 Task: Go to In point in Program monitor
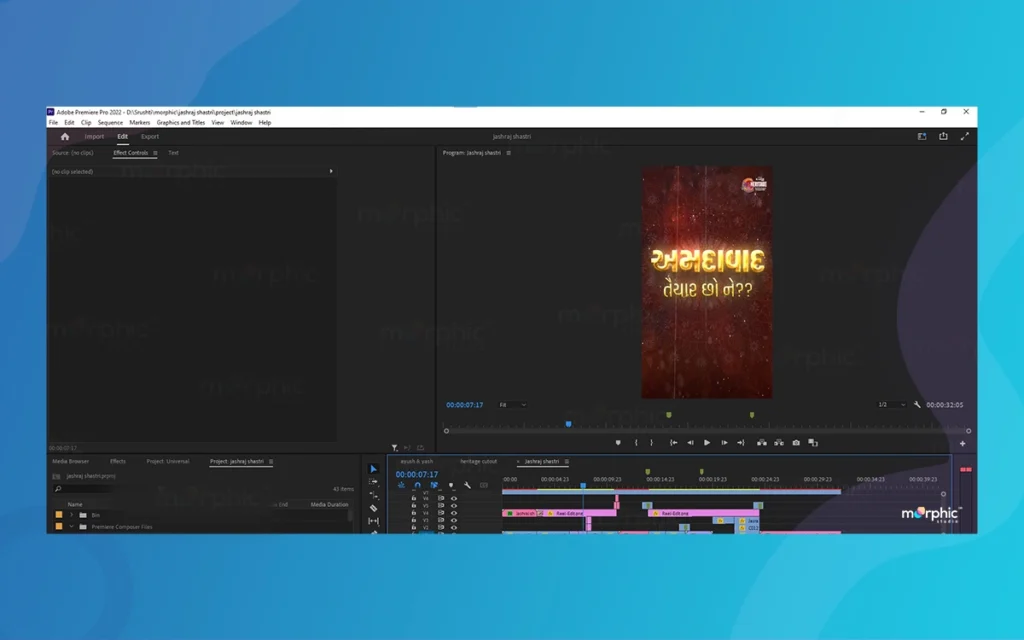pyautogui.click(x=673, y=443)
